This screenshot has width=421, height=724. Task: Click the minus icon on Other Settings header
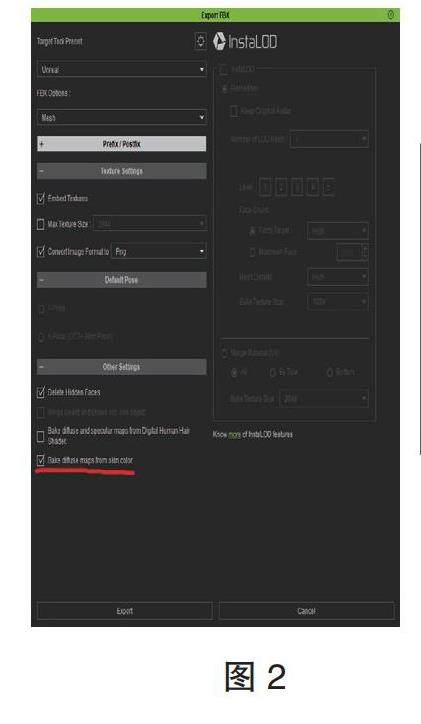(x=42, y=367)
